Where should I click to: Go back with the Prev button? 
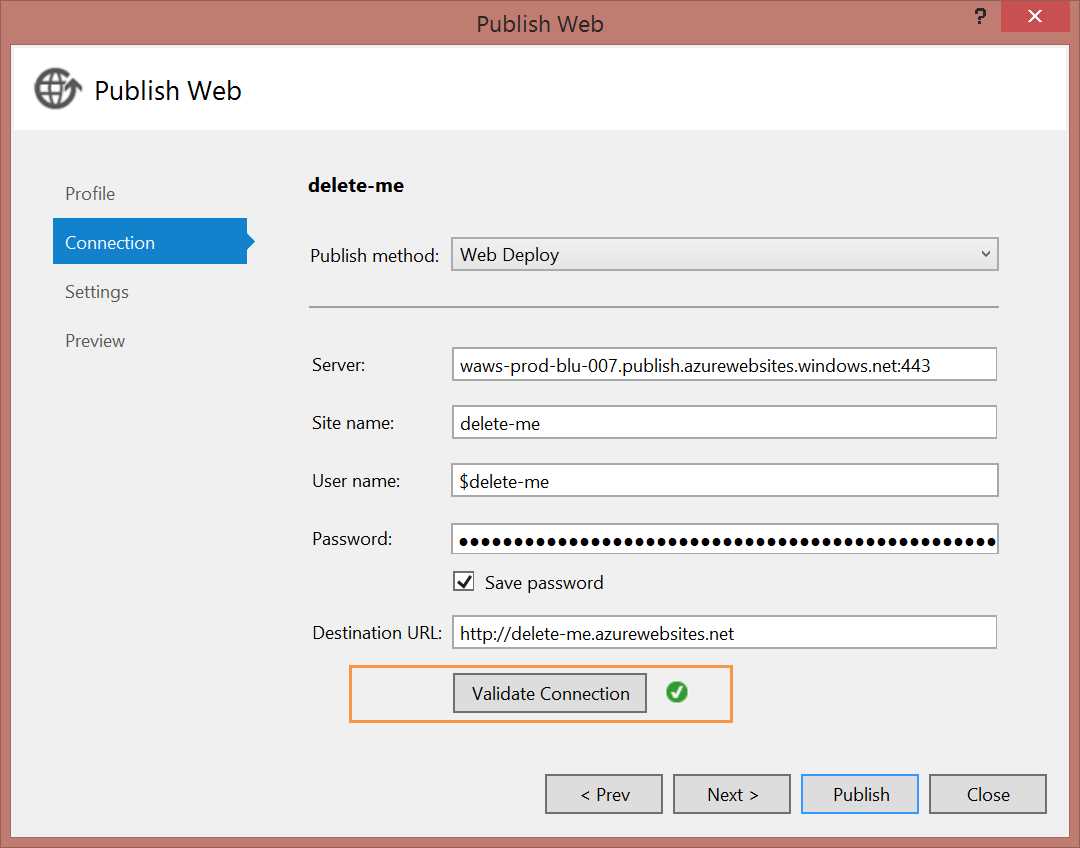pos(603,793)
